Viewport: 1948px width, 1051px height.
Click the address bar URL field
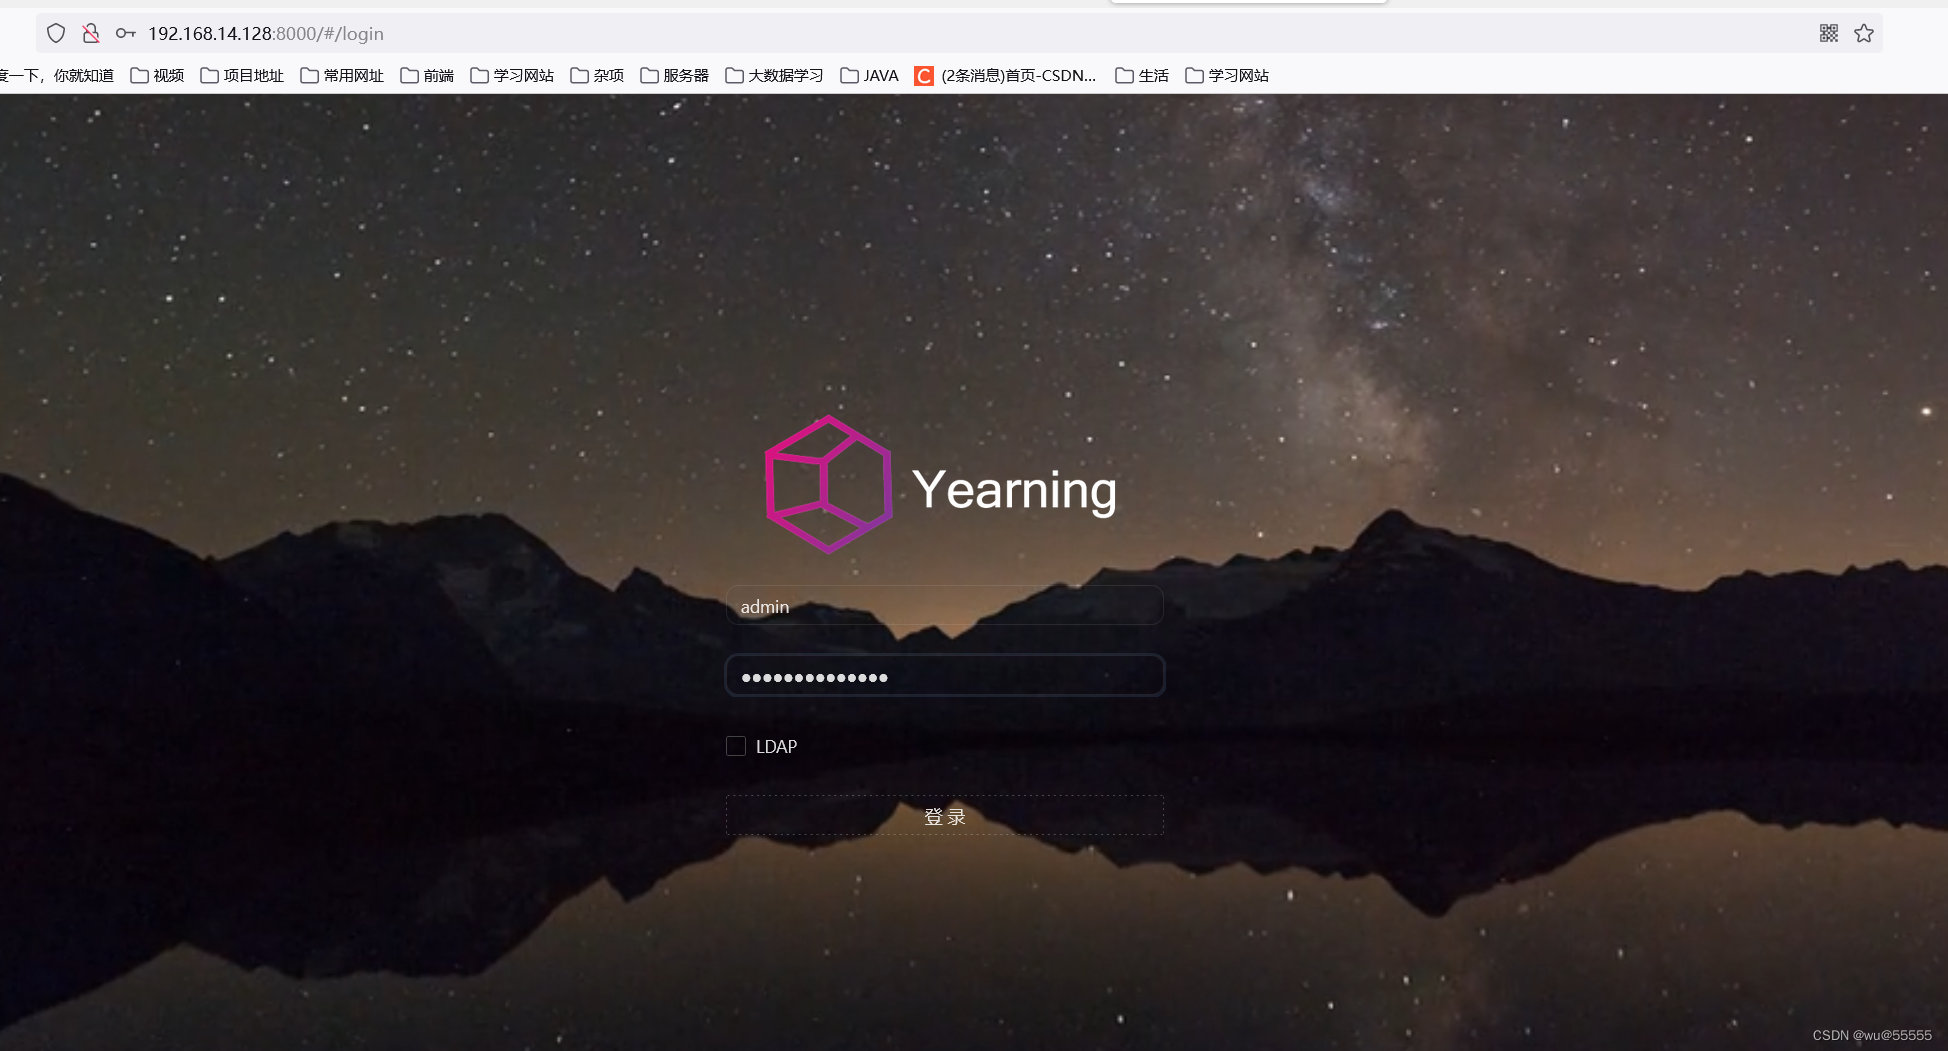tap(960, 33)
